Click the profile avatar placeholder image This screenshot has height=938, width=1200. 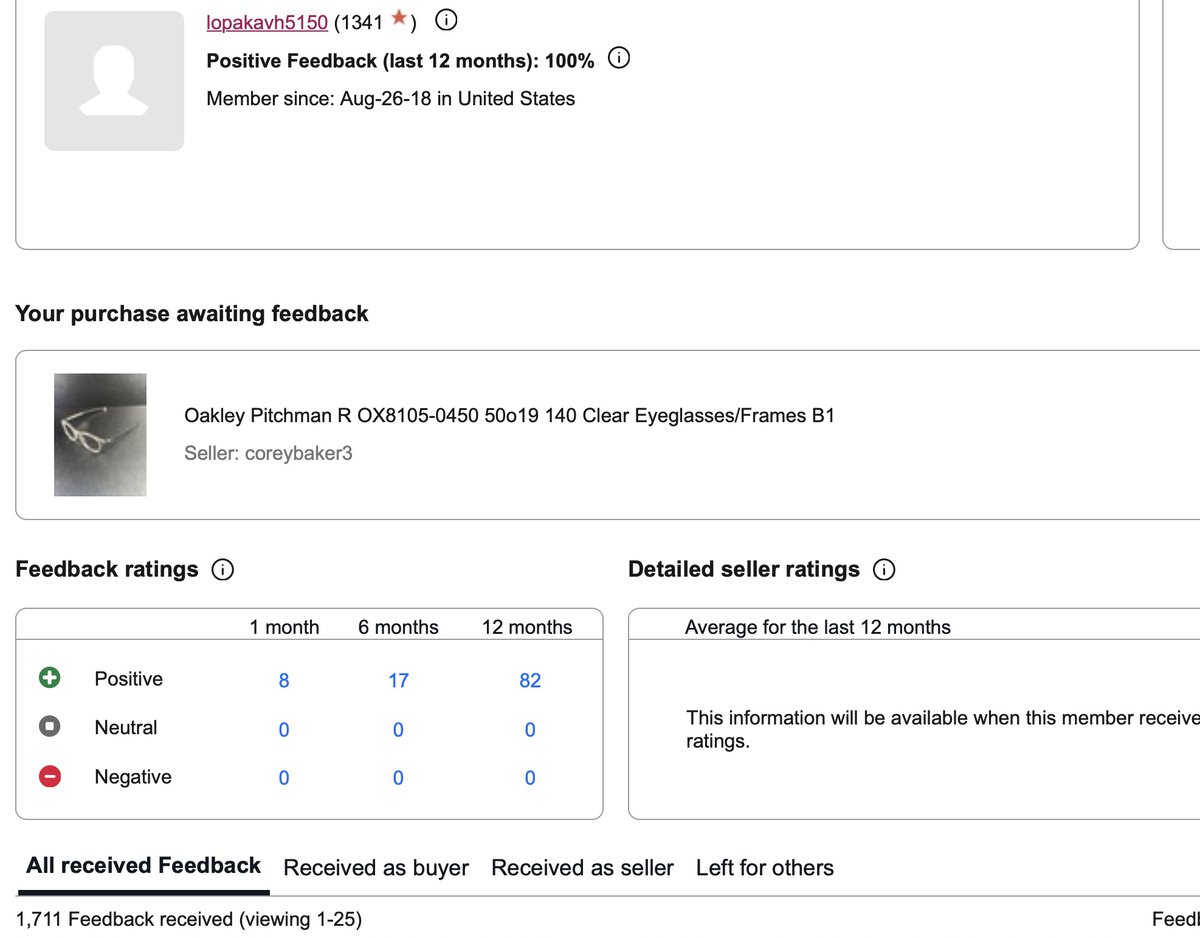pyautogui.click(x=113, y=81)
